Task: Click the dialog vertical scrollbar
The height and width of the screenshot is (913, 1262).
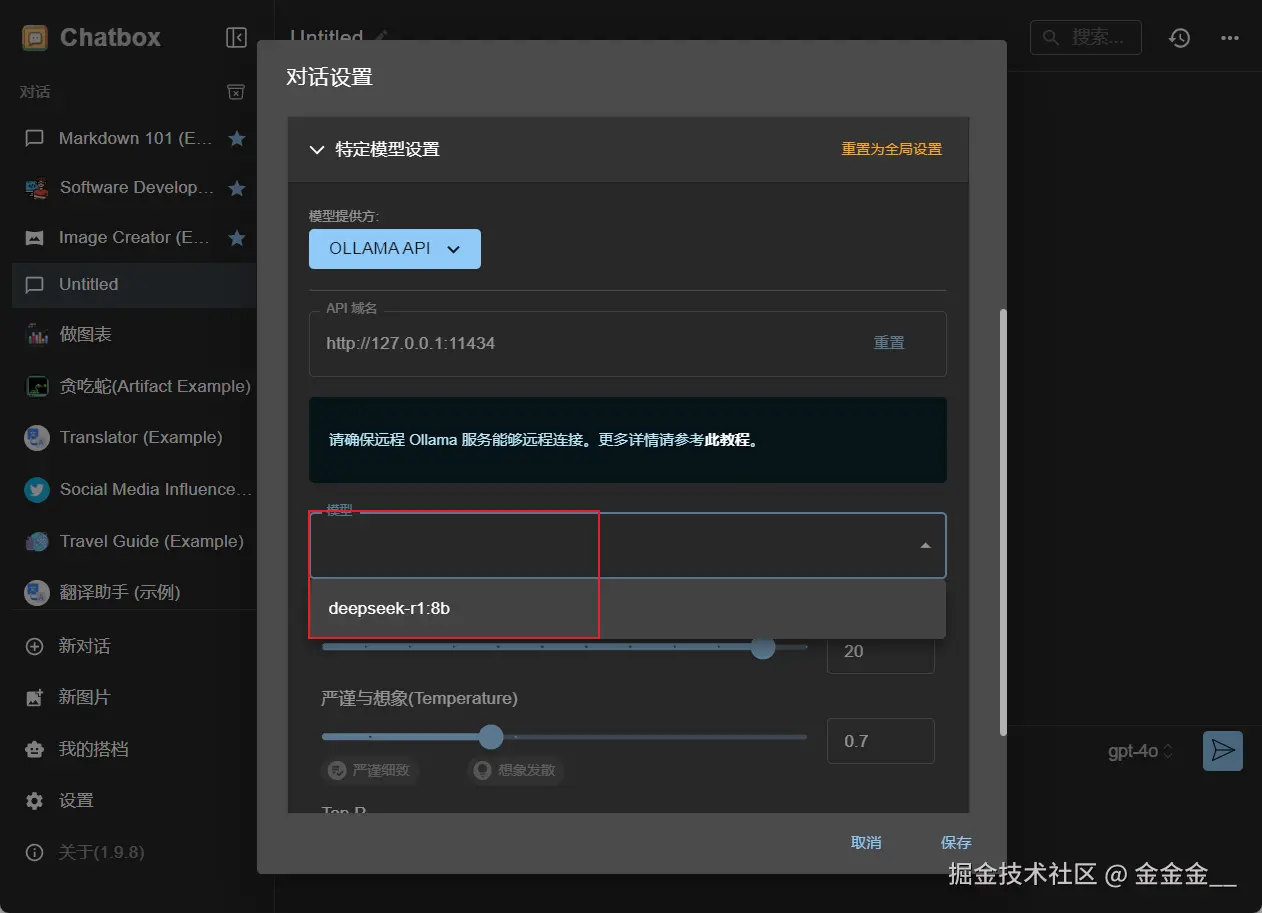Action: click(x=1002, y=522)
